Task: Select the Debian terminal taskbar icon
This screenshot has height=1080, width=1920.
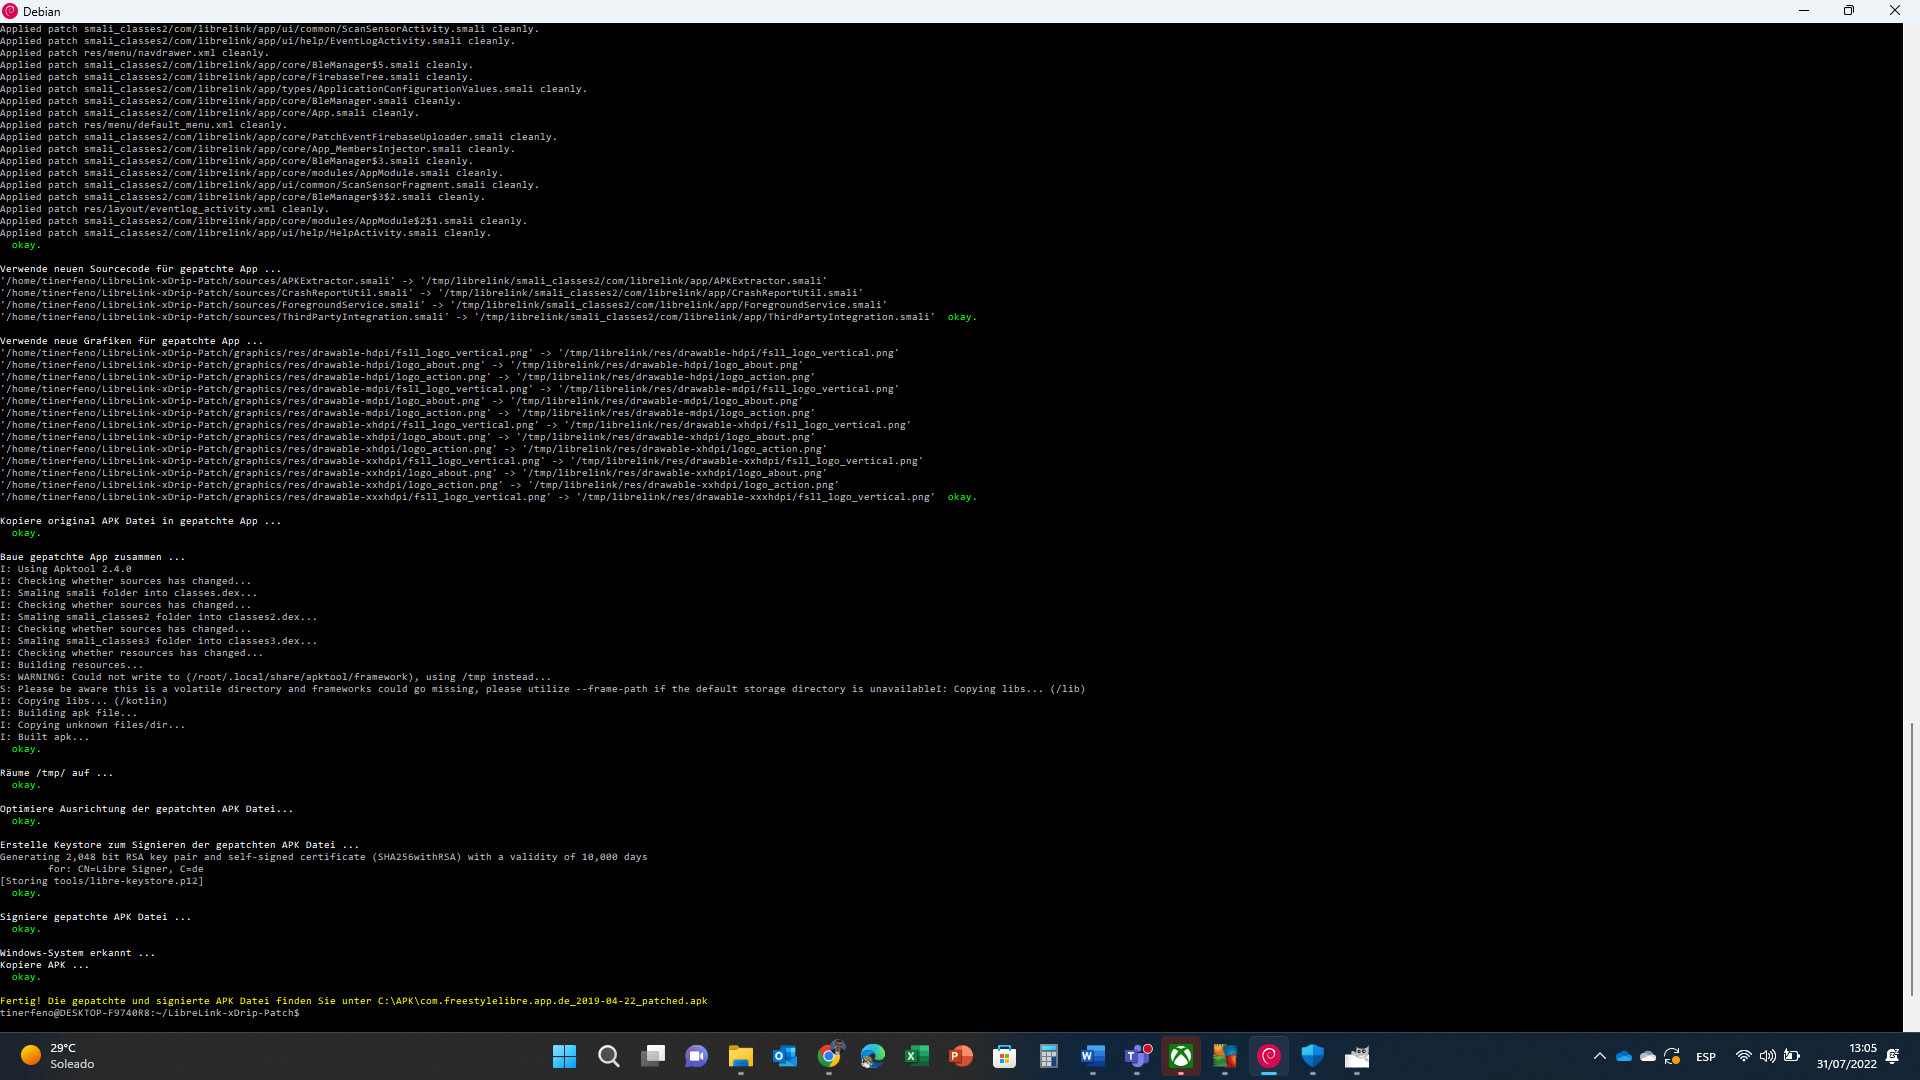Action: click(1269, 1056)
